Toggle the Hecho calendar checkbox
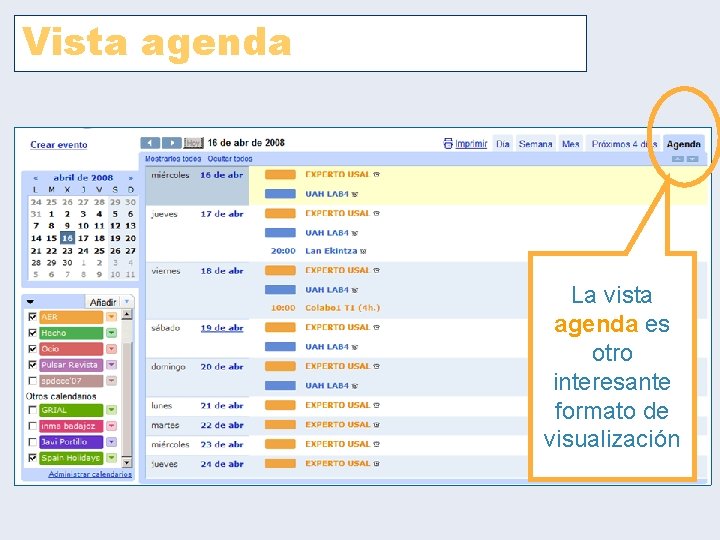Image resolution: width=720 pixels, height=540 pixels. click(33, 332)
